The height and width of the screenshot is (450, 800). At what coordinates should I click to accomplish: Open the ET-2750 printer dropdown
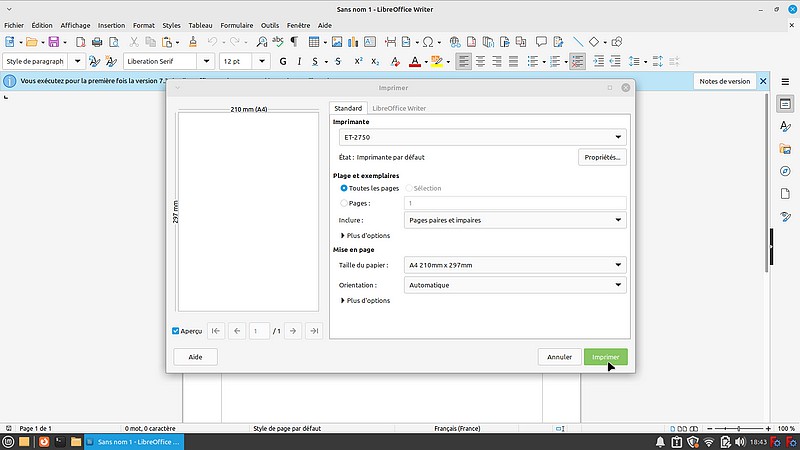click(483, 137)
